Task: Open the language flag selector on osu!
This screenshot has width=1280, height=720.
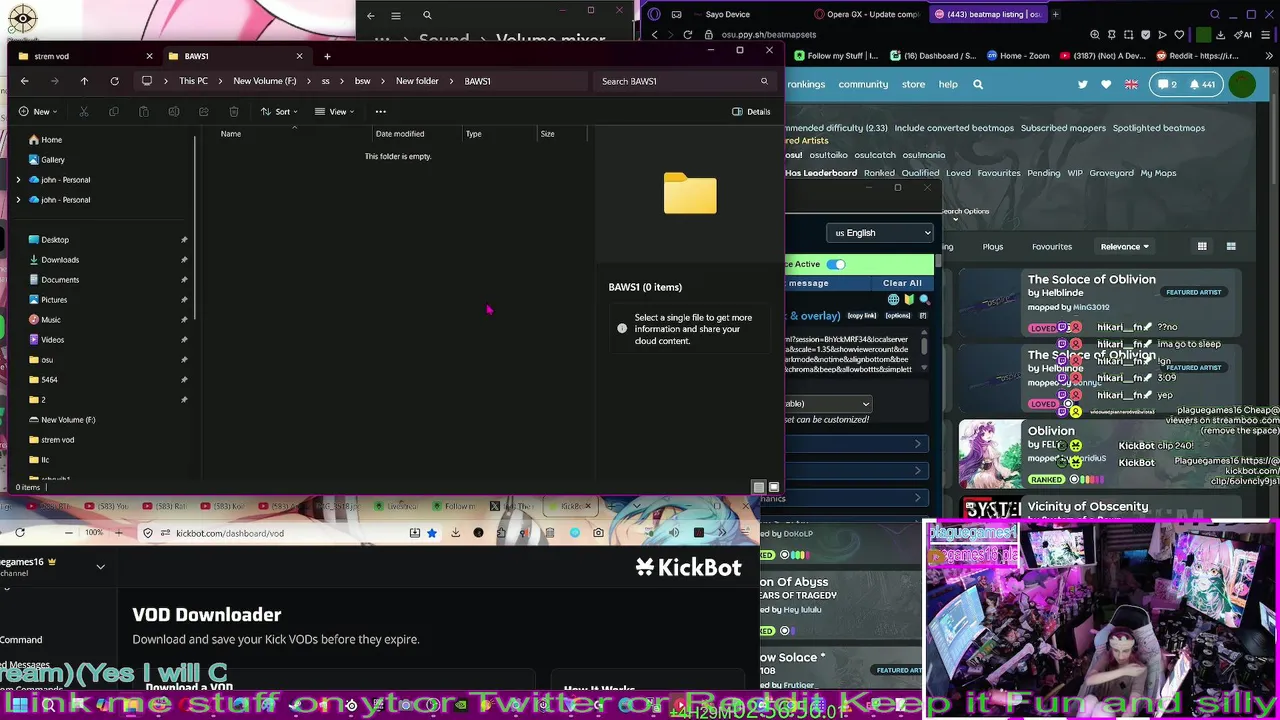Action: pyautogui.click(x=1131, y=85)
